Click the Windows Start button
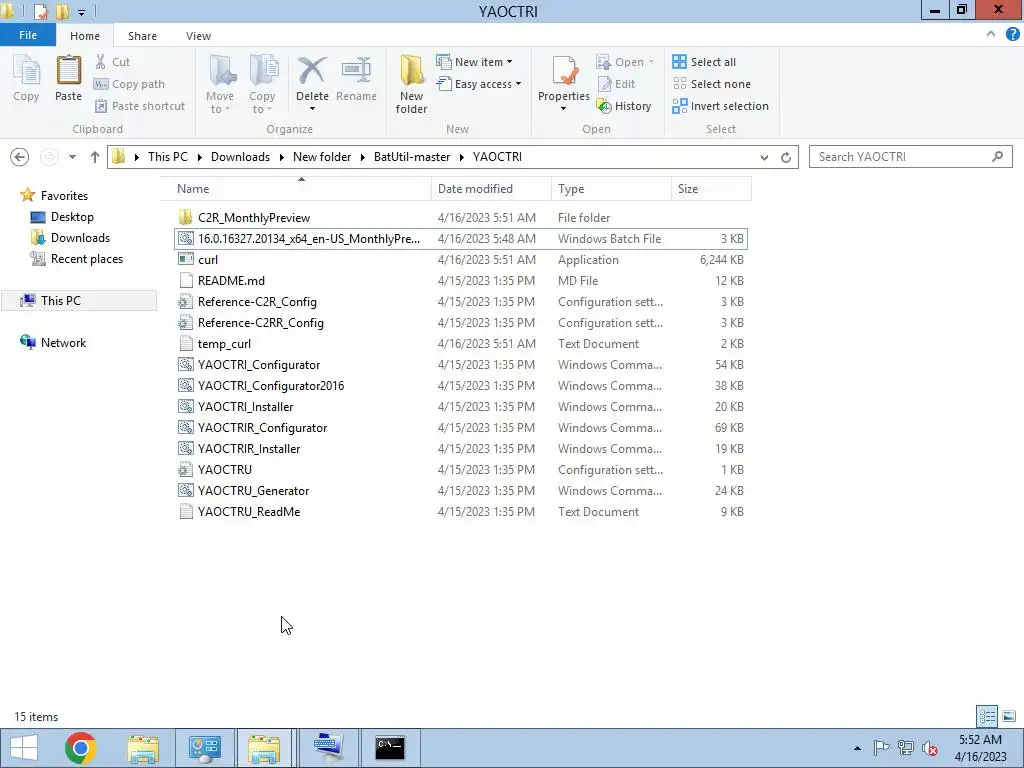The image size is (1024, 768). pyautogui.click(x=24, y=748)
